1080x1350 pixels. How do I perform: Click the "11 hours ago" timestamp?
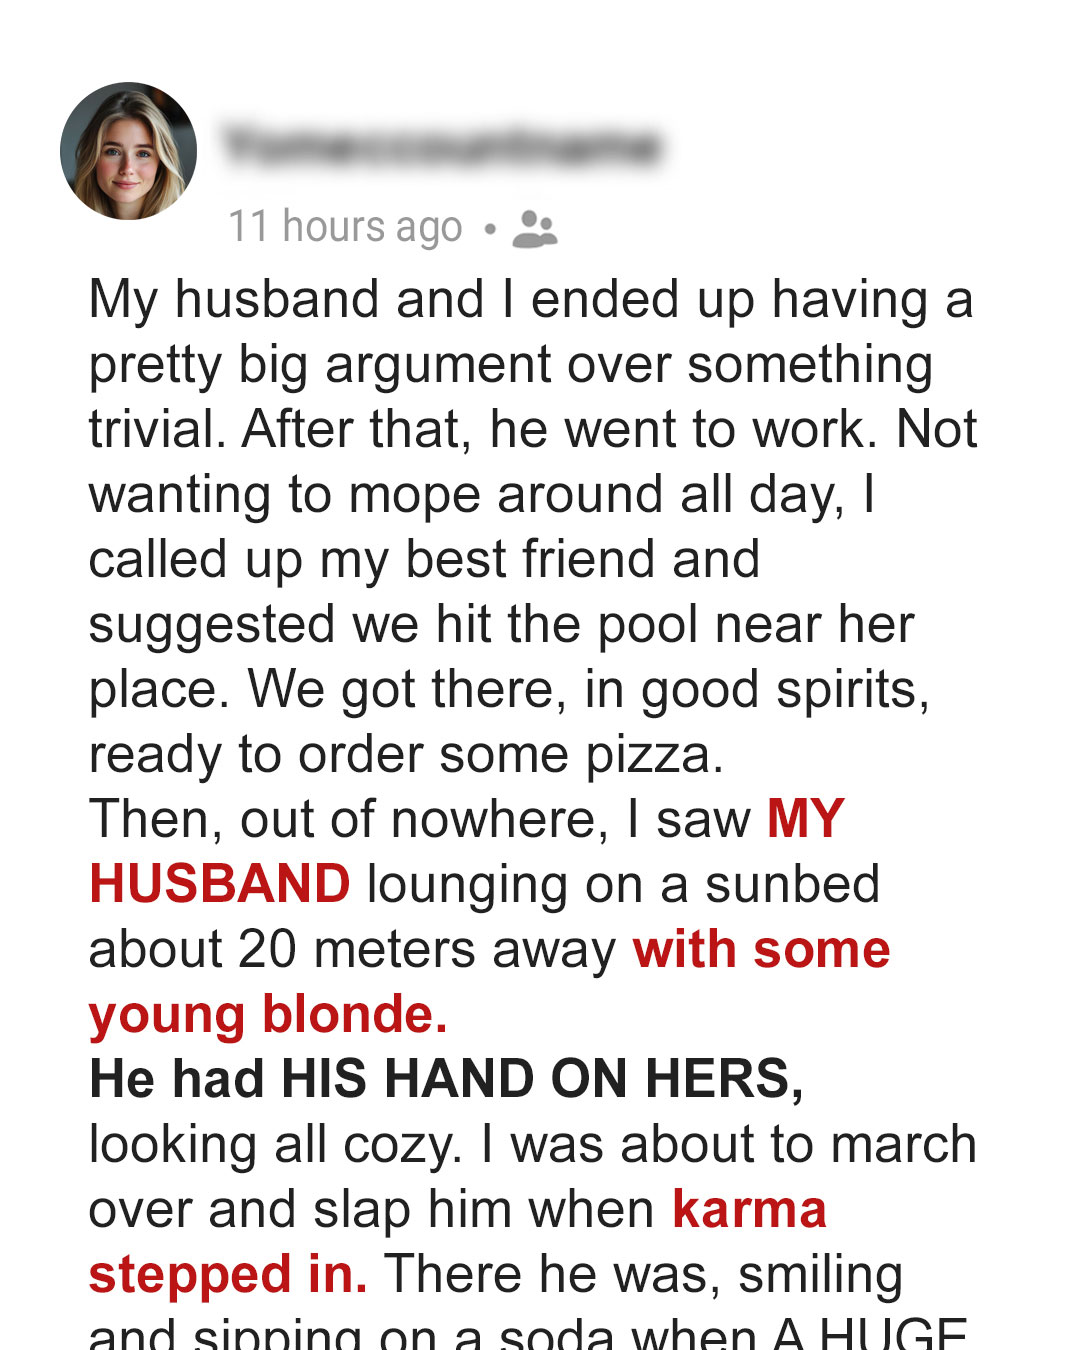(x=345, y=227)
